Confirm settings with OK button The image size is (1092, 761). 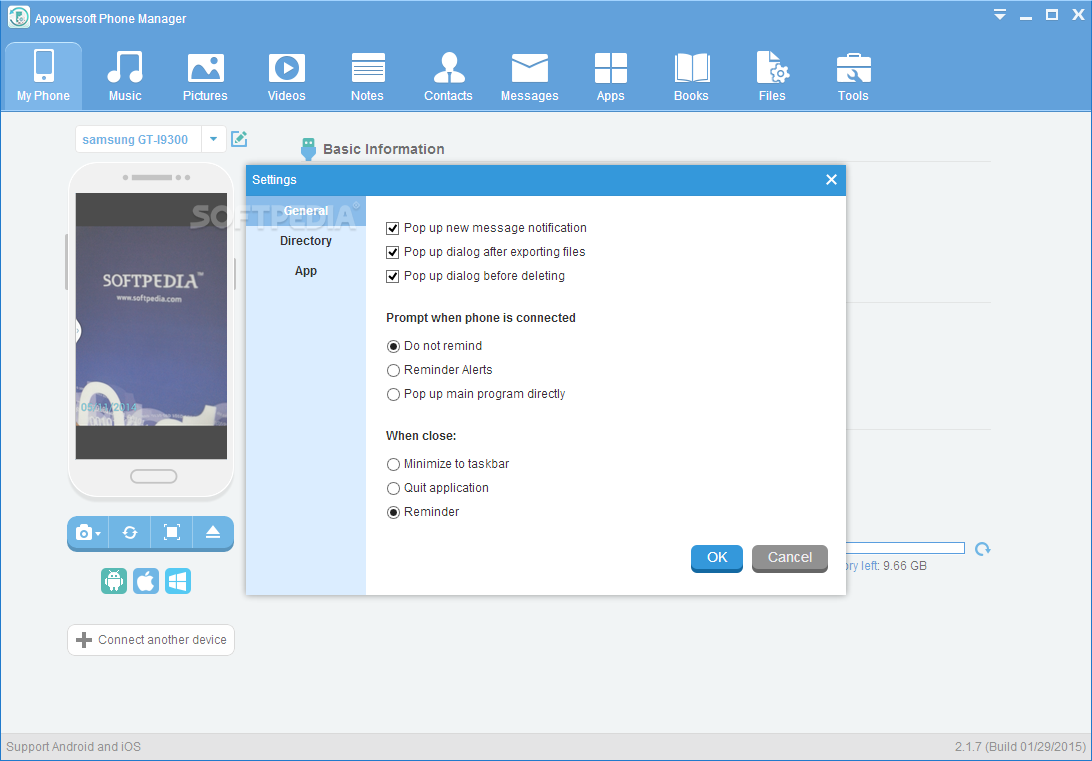click(717, 558)
